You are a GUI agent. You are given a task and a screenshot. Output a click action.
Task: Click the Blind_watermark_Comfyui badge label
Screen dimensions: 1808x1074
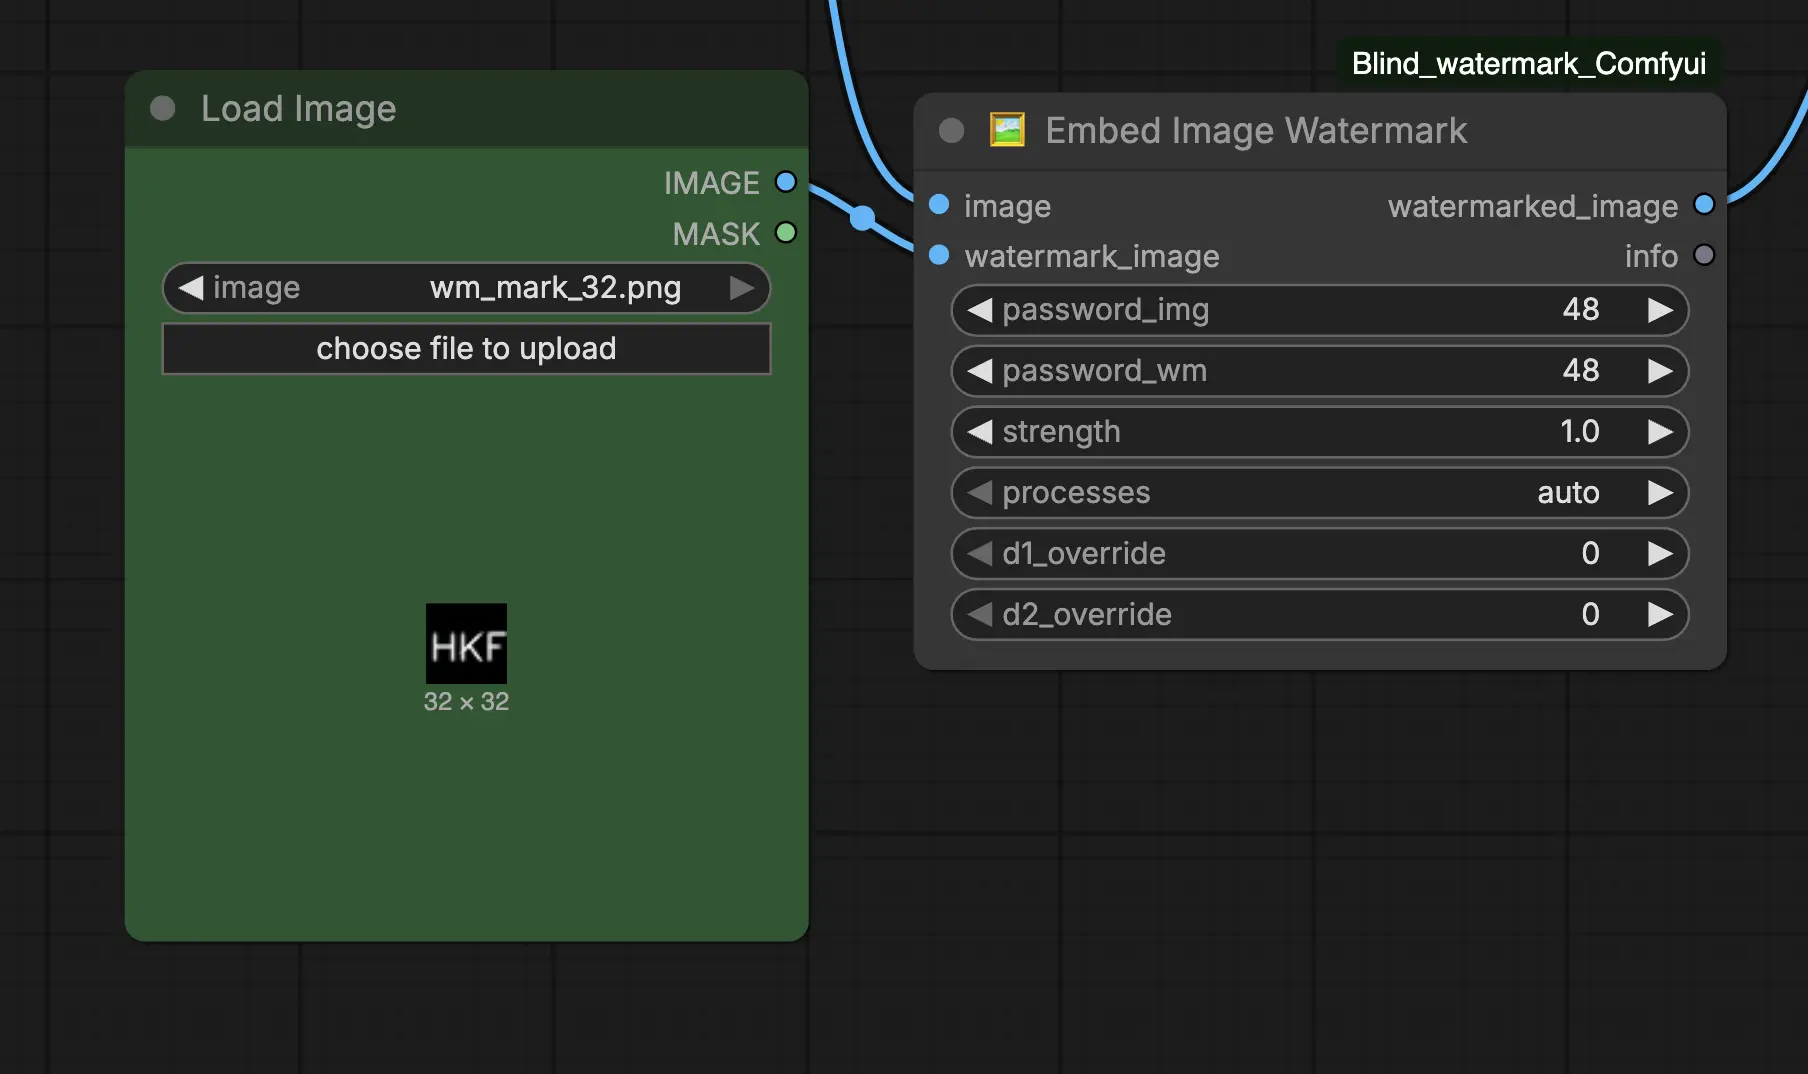(x=1529, y=64)
